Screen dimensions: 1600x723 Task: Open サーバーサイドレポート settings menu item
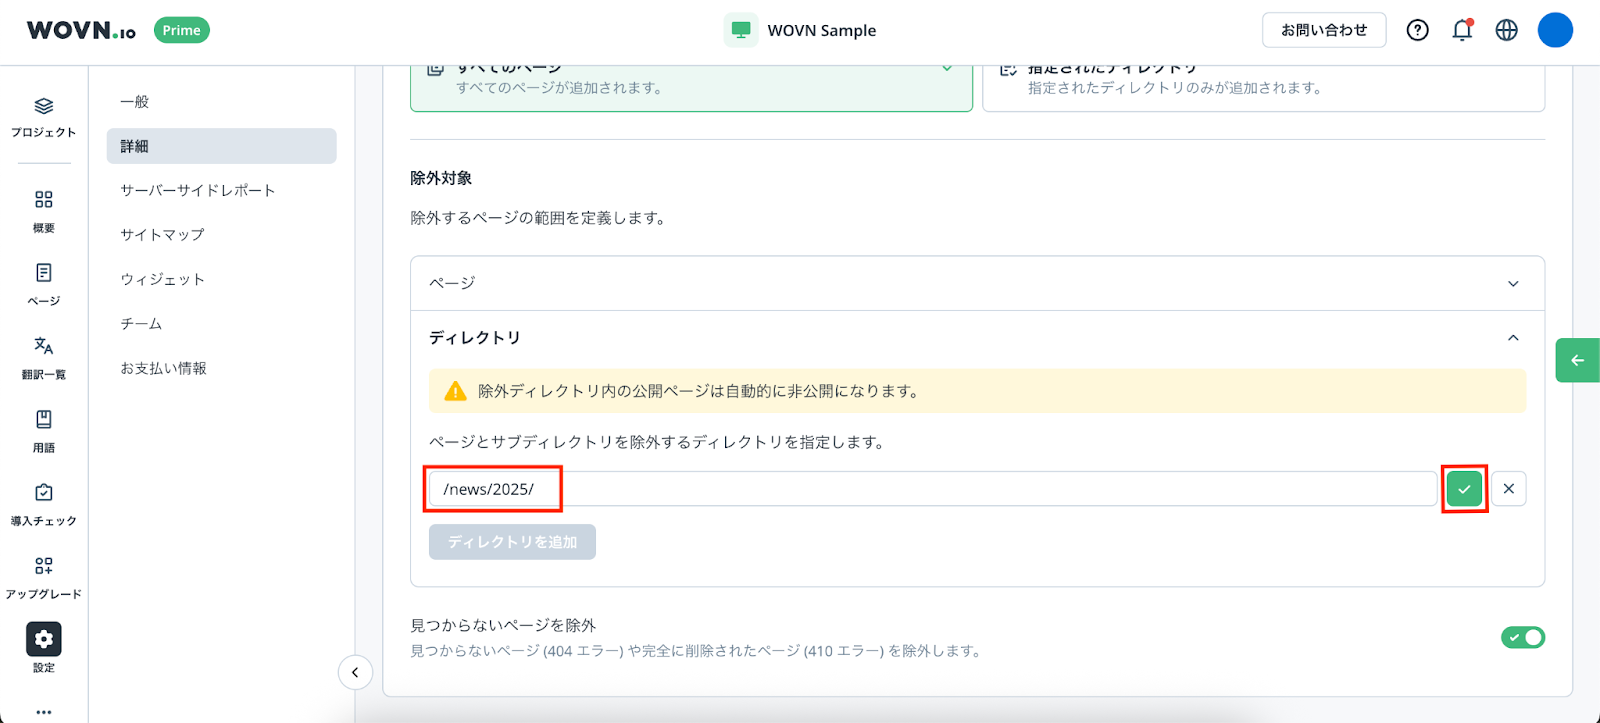198,190
